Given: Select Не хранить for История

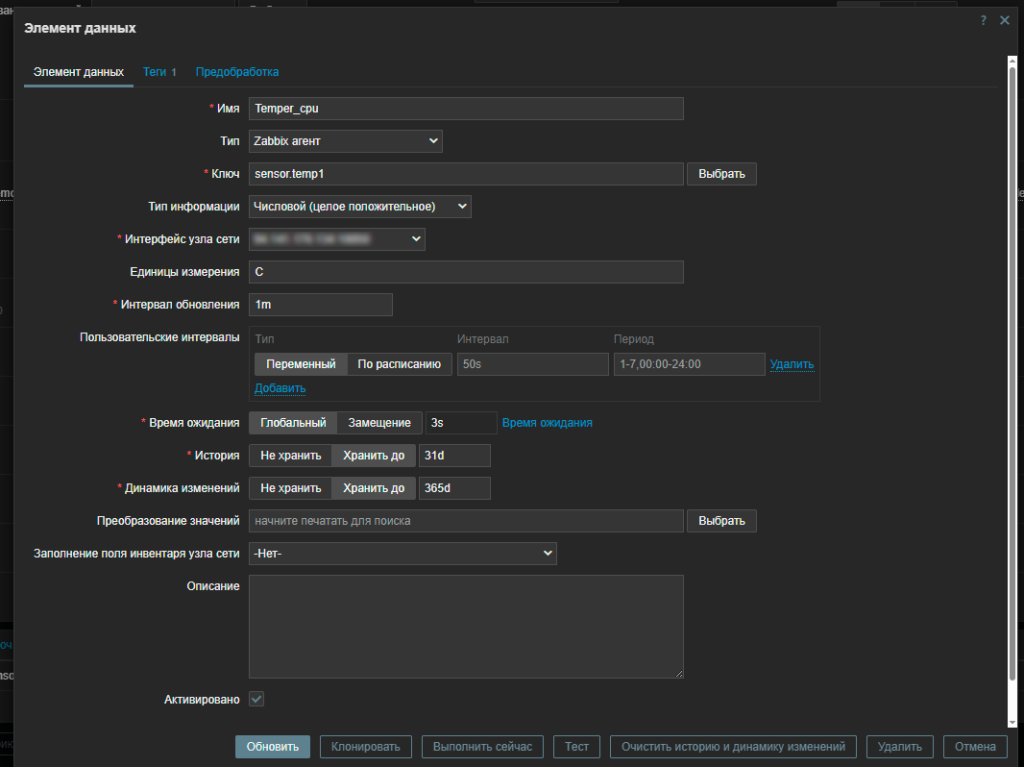Looking at the screenshot, I should (291, 455).
